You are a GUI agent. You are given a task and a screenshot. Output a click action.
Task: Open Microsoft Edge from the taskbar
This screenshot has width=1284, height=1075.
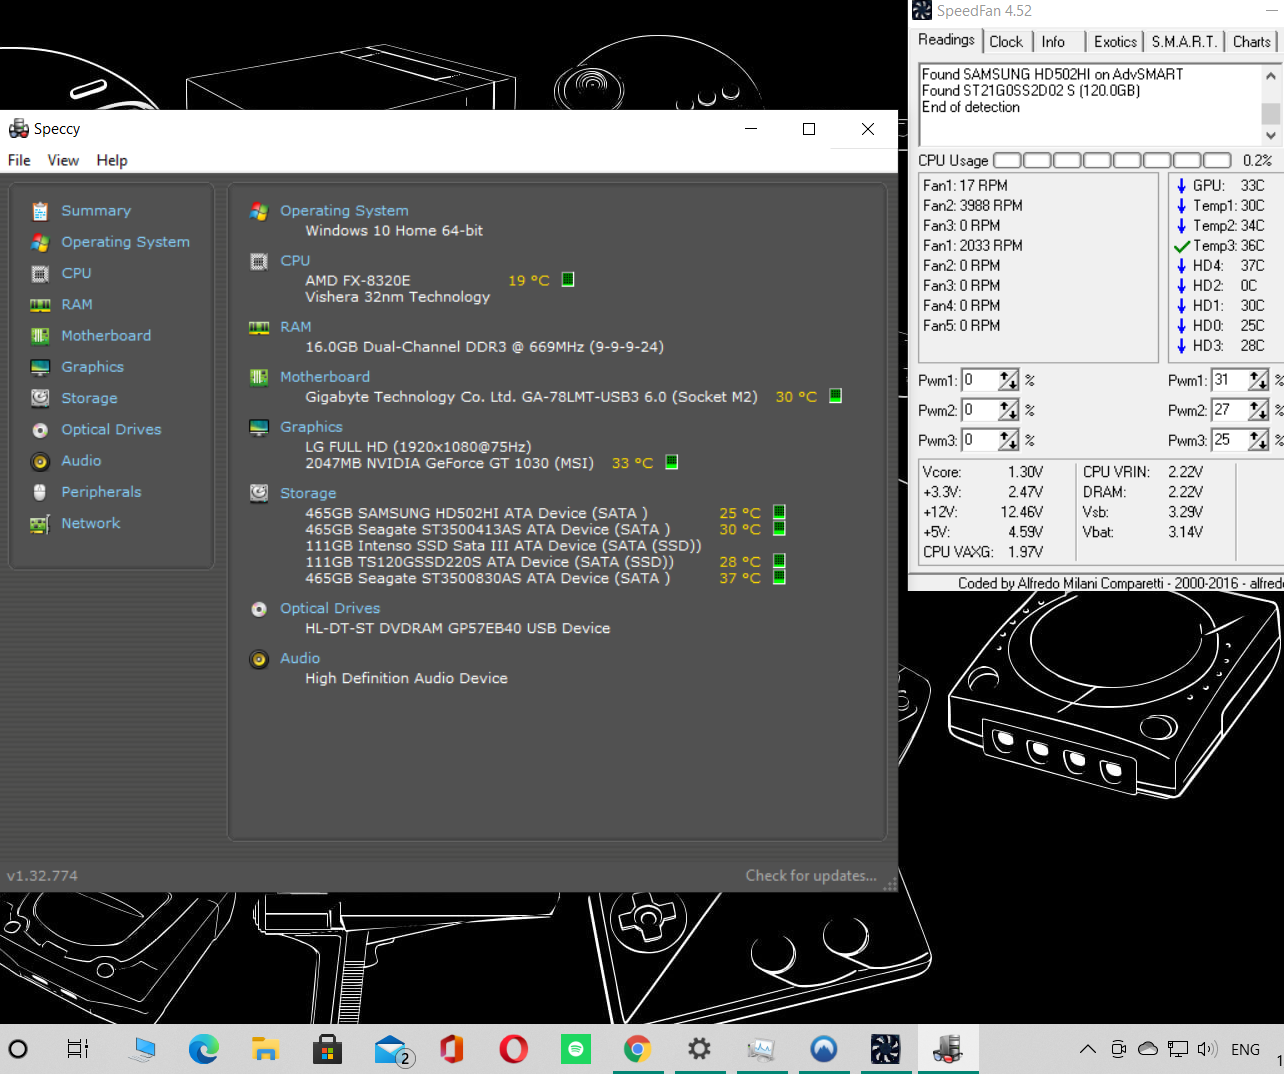[204, 1049]
